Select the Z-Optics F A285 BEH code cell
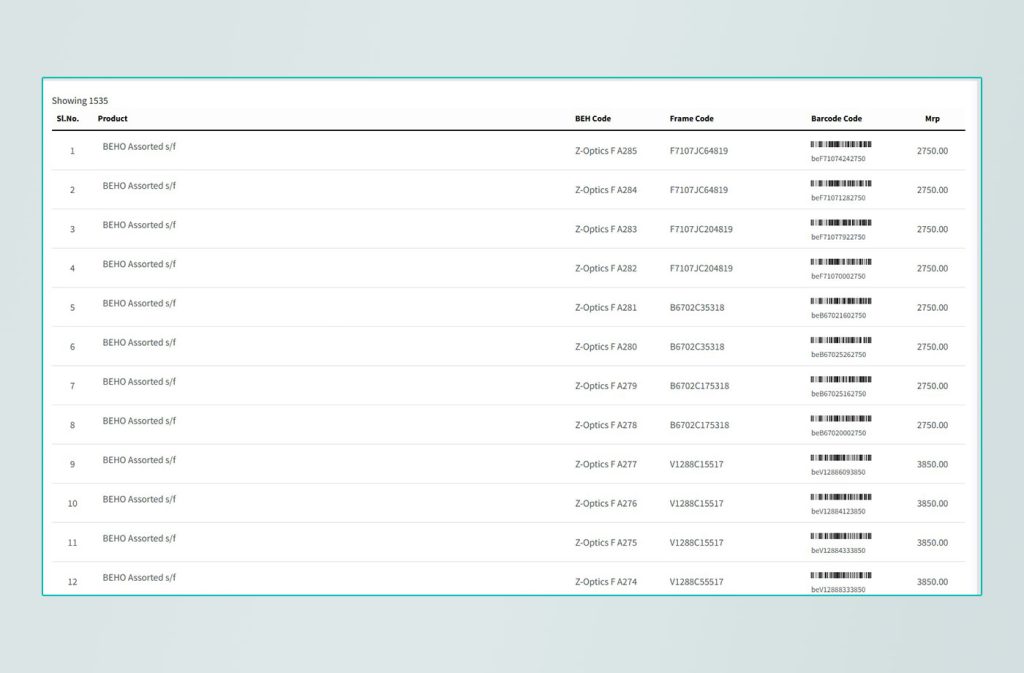This screenshot has width=1024, height=673. click(605, 151)
